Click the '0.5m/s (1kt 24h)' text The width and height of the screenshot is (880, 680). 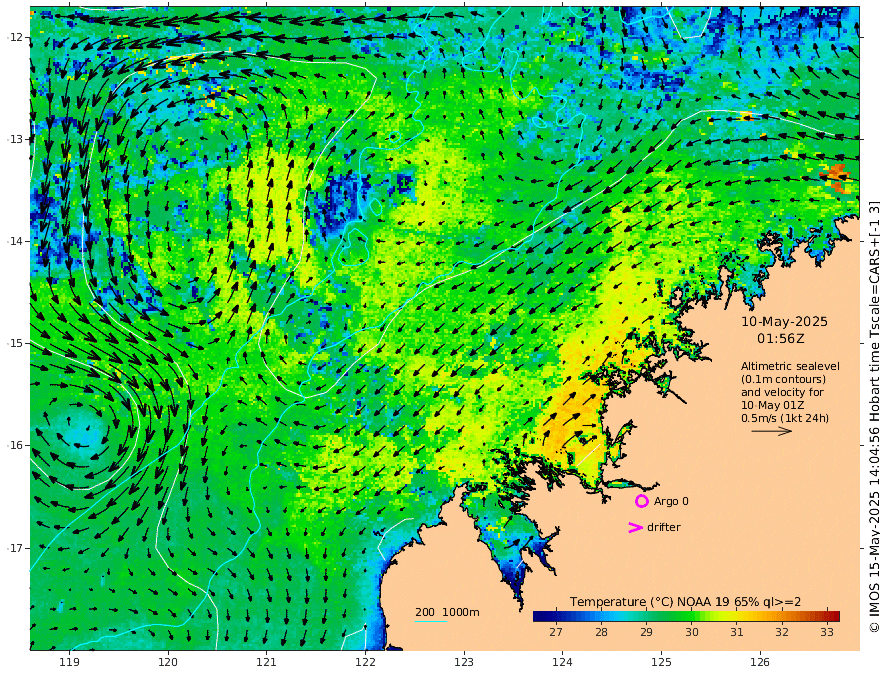785,418
